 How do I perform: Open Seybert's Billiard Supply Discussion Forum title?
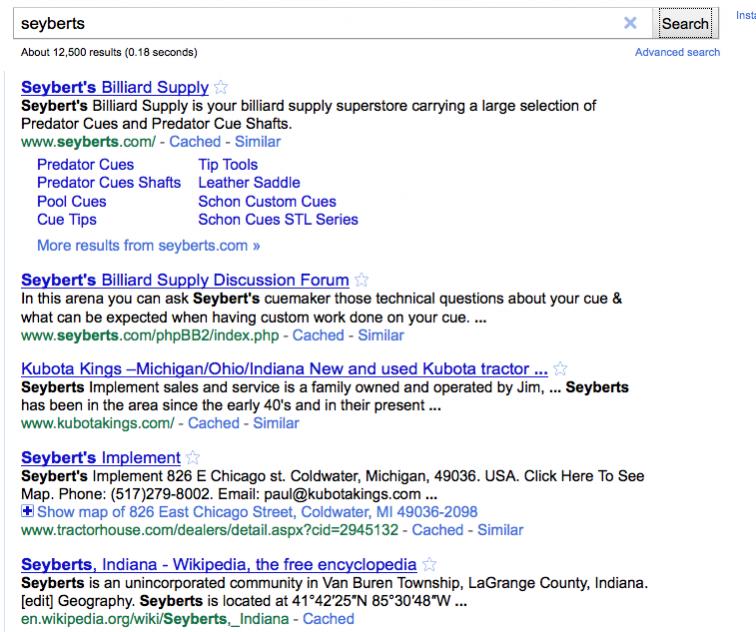tap(185, 280)
